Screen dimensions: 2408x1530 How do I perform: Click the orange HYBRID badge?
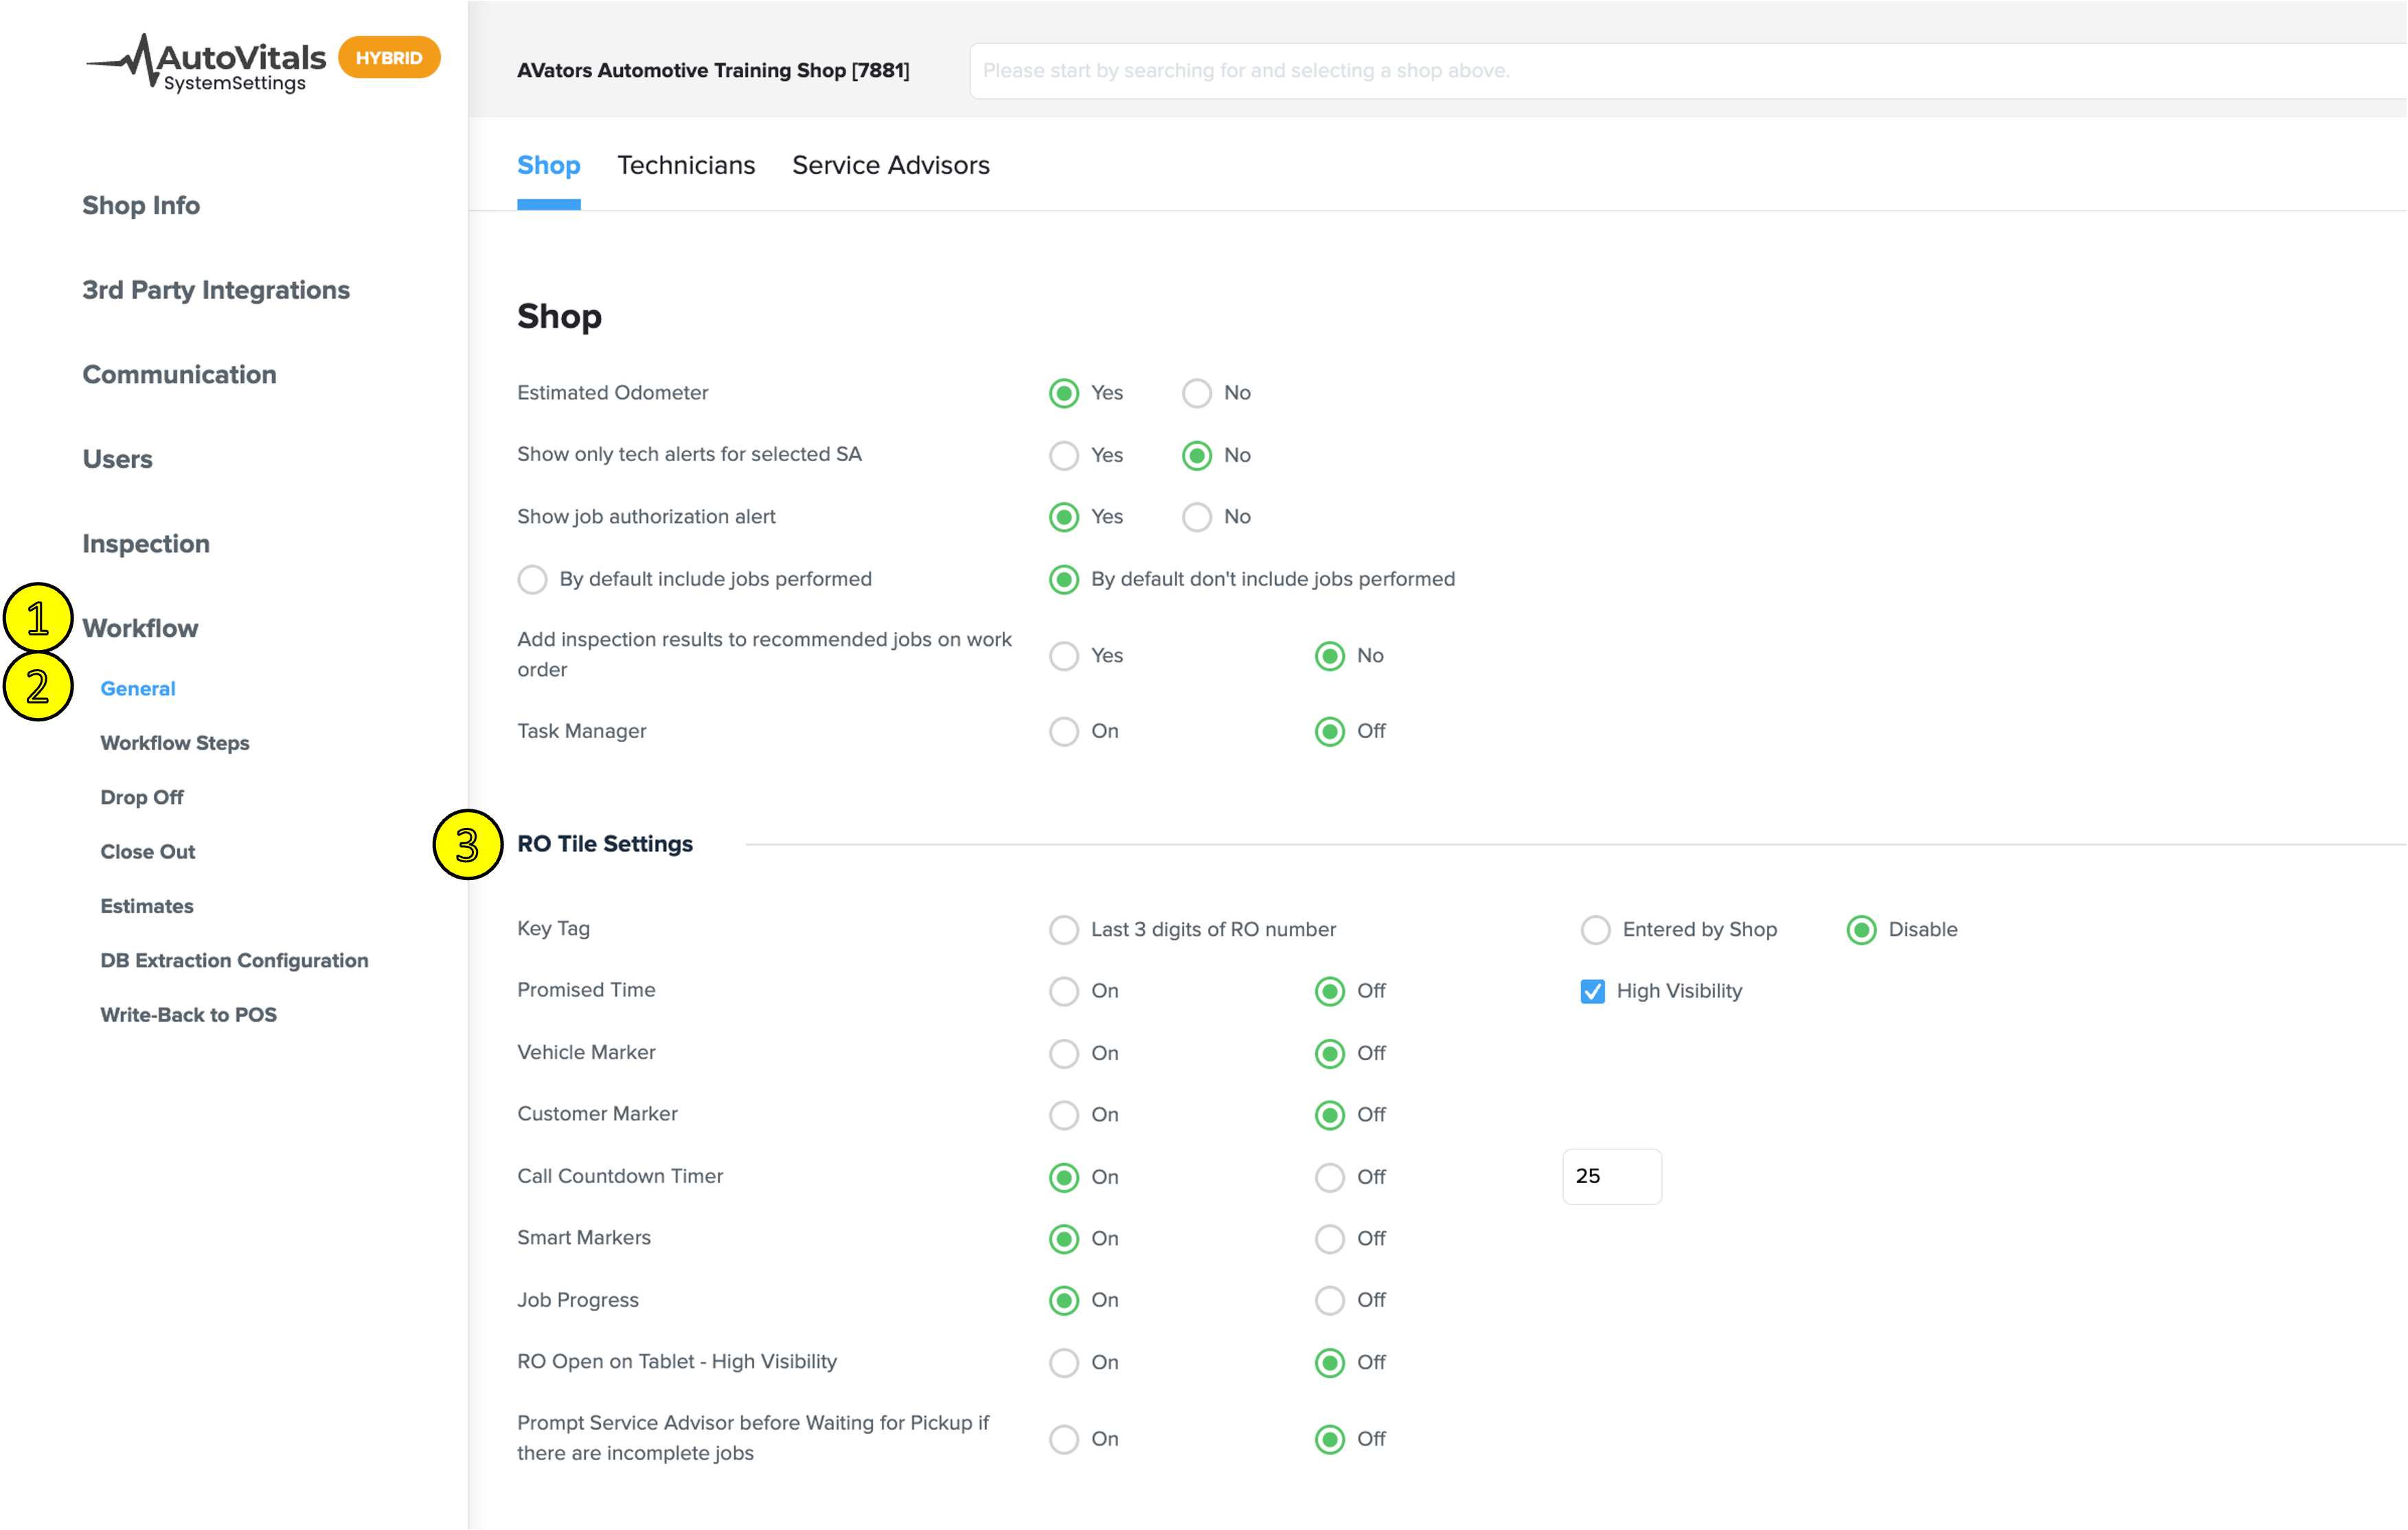389,57
